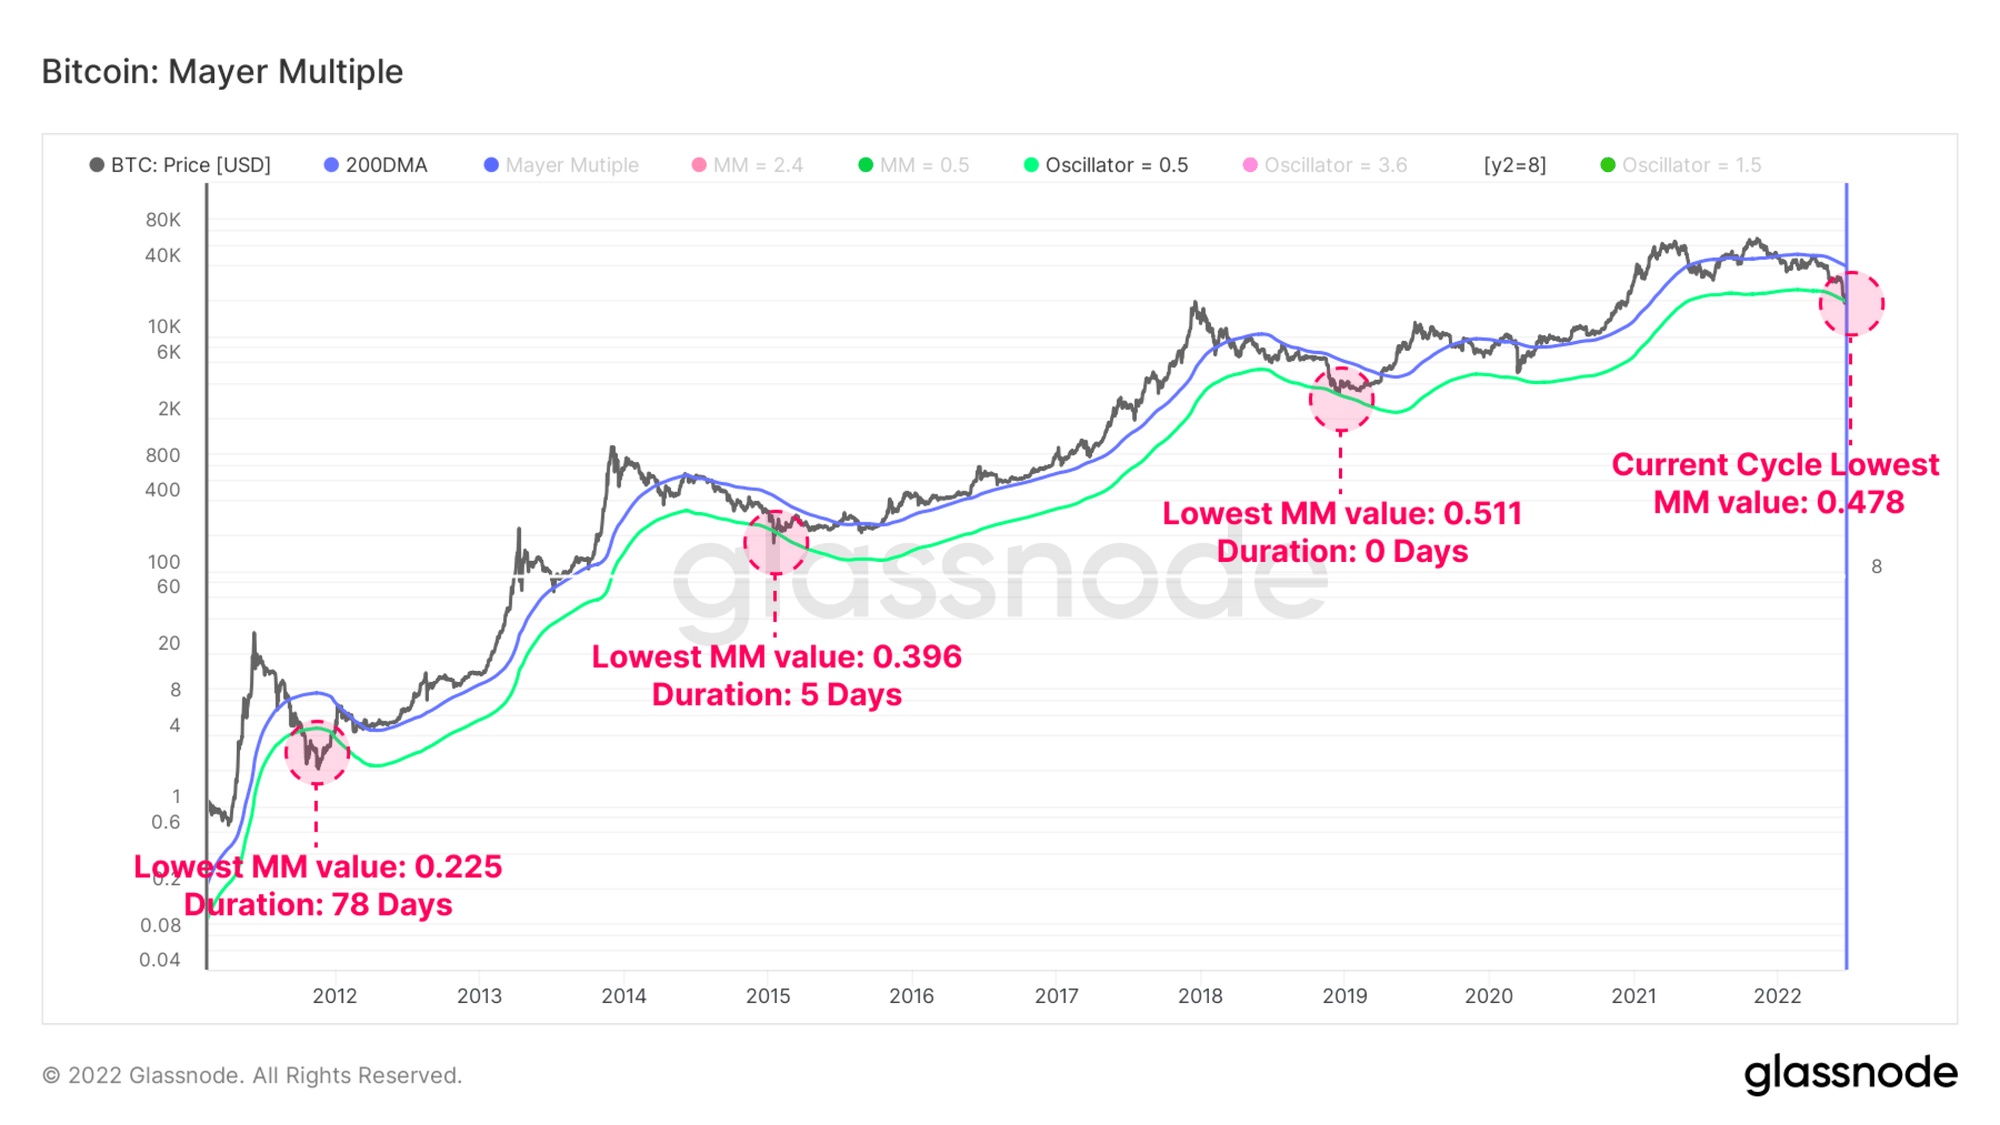Toggle the [y2=8] legend entry
2000x1125 pixels.
tap(1514, 165)
